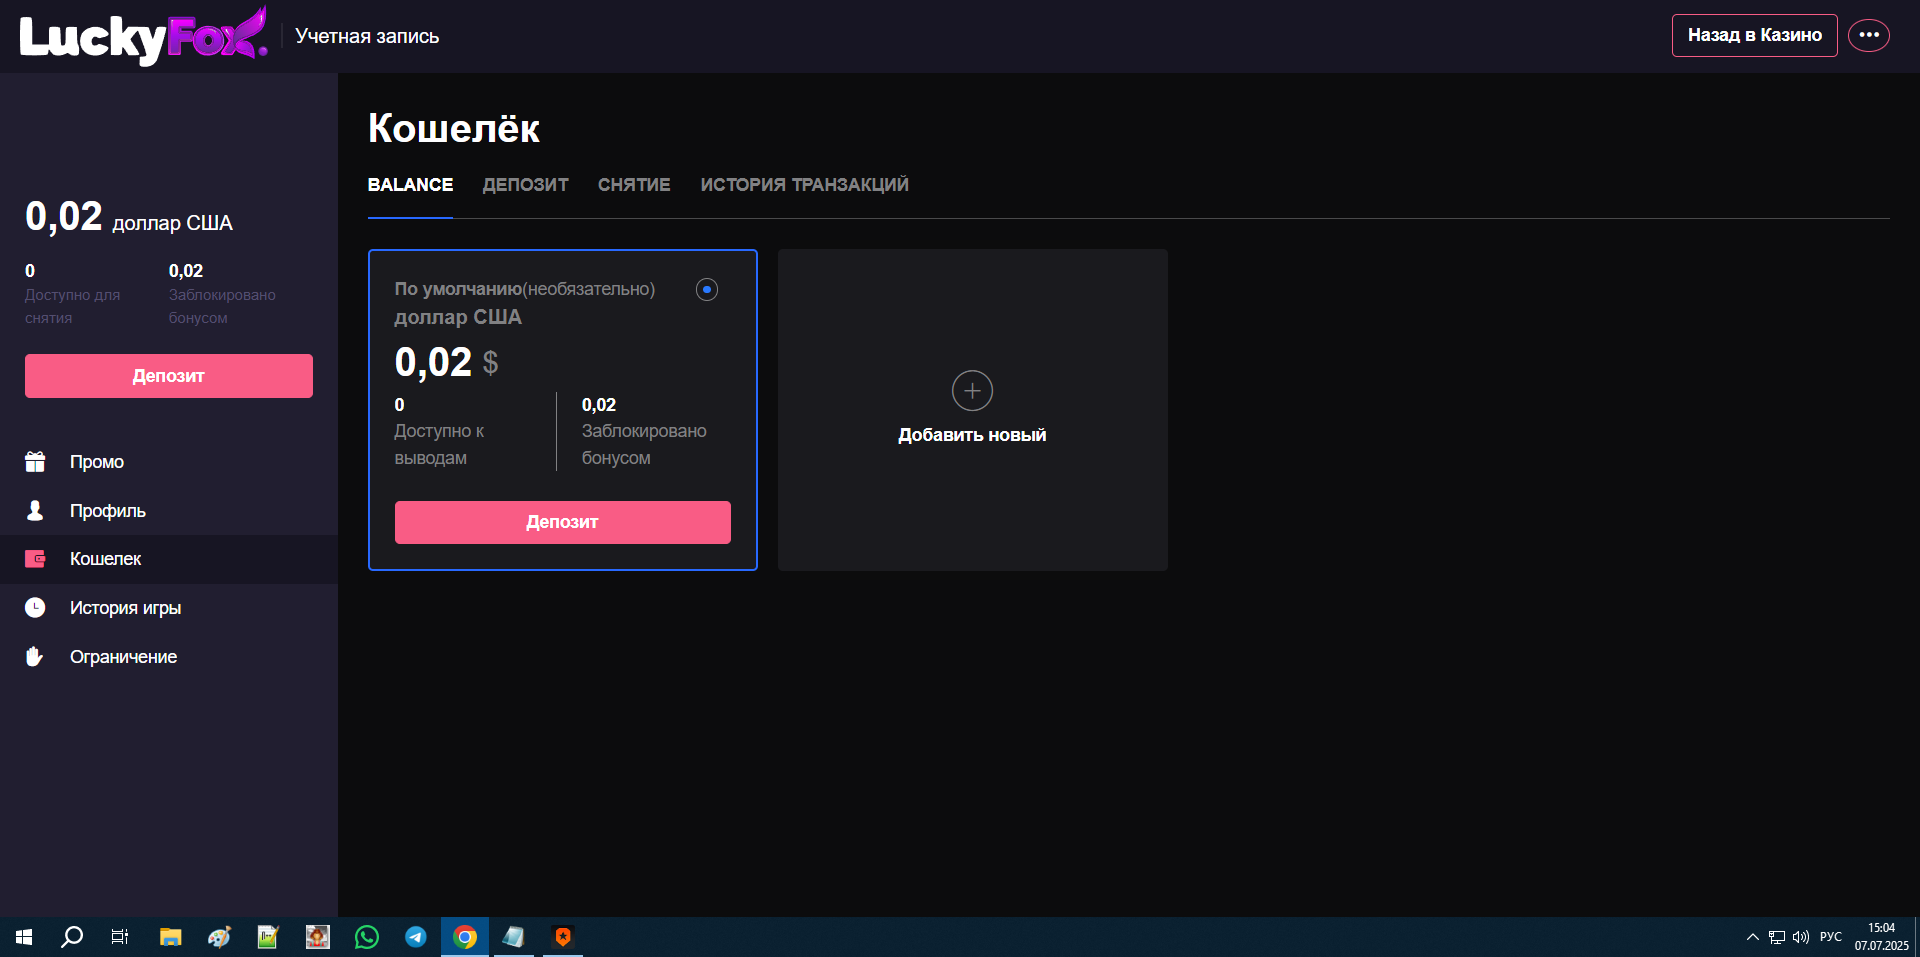The height and width of the screenshot is (957, 1920).
Task: Click the LuckyFox logo
Action: (143, 37)
